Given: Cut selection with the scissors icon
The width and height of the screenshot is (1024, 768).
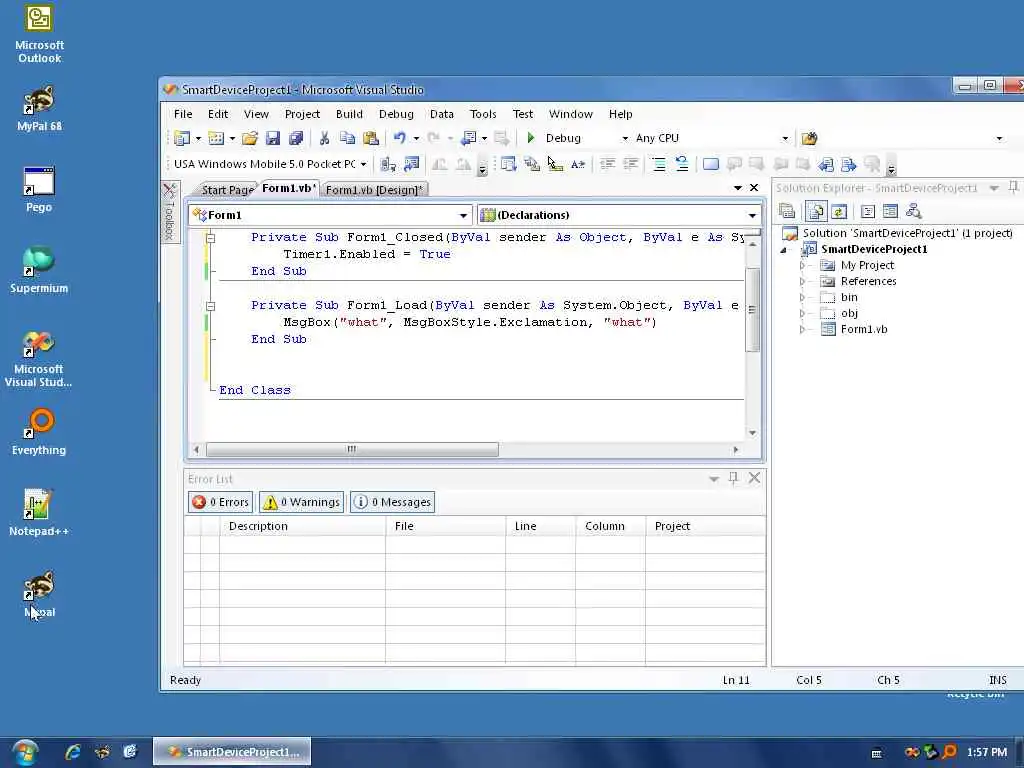Looking at the screenshot, I should click(324, 138).
